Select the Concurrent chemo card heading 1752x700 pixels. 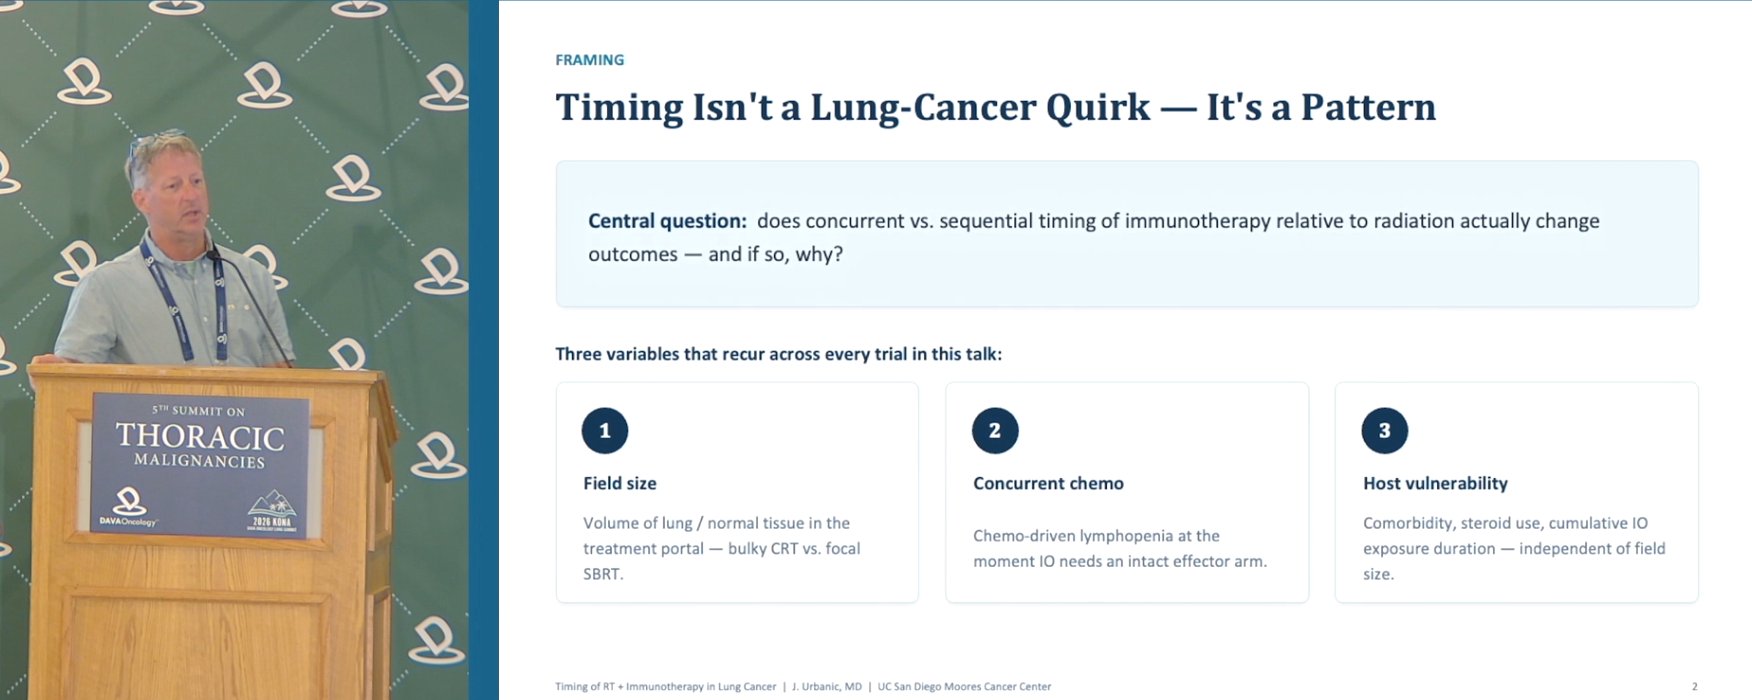tap(1048, 483)
